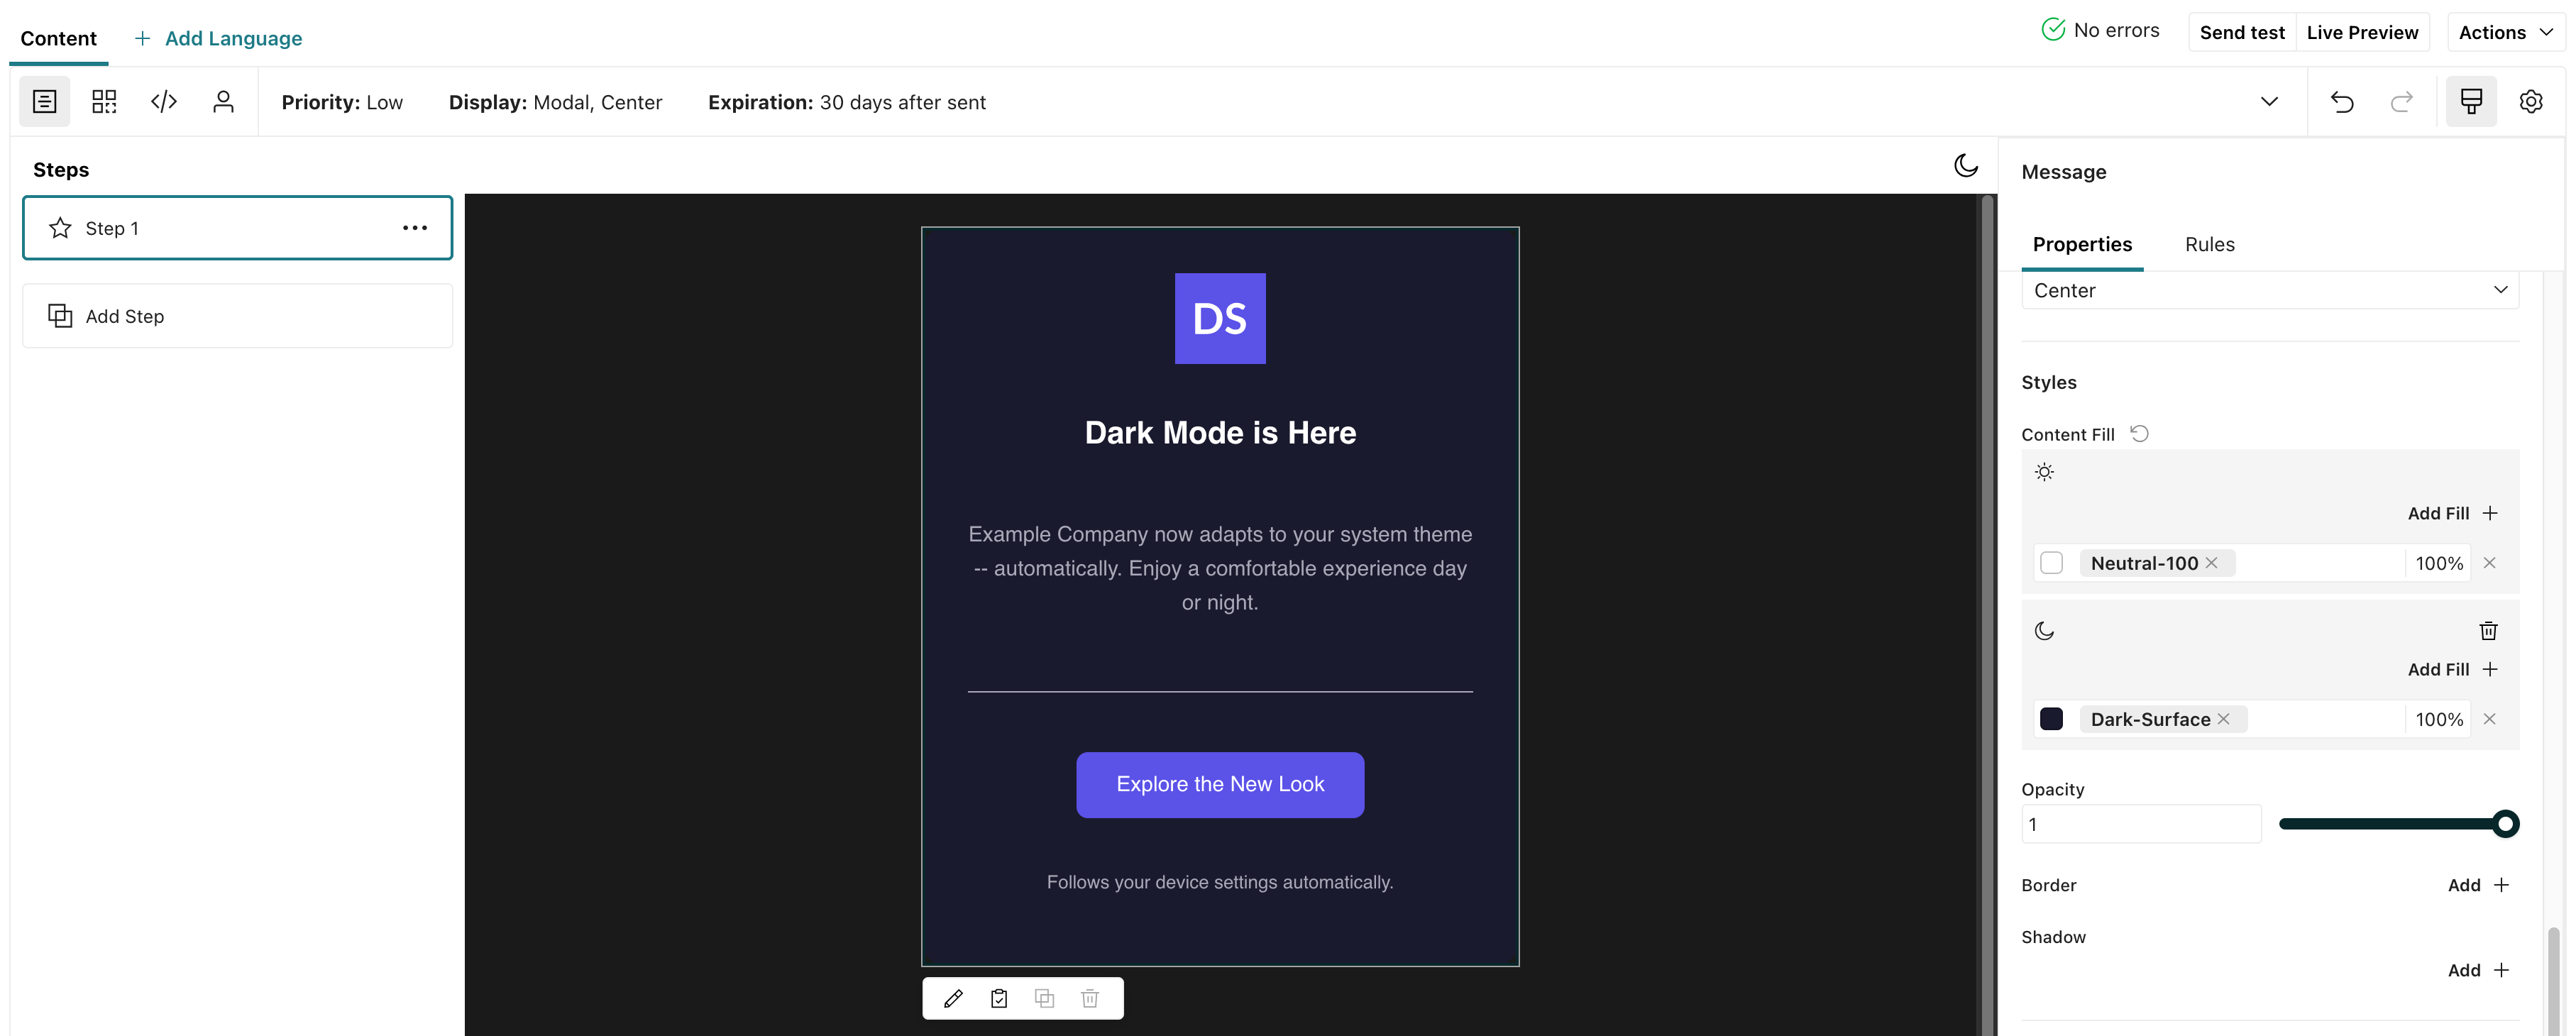The height and width of the screenshot is (1036, 2576).
Task: Open the user preview person icon
Action: [x=223, y=102]
